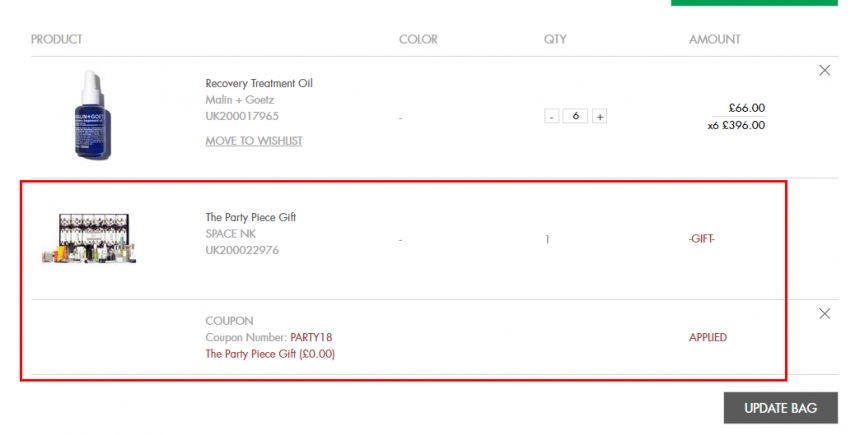Click the PRODUCT column header
The image size is (860, 435).
pos(56,40)
